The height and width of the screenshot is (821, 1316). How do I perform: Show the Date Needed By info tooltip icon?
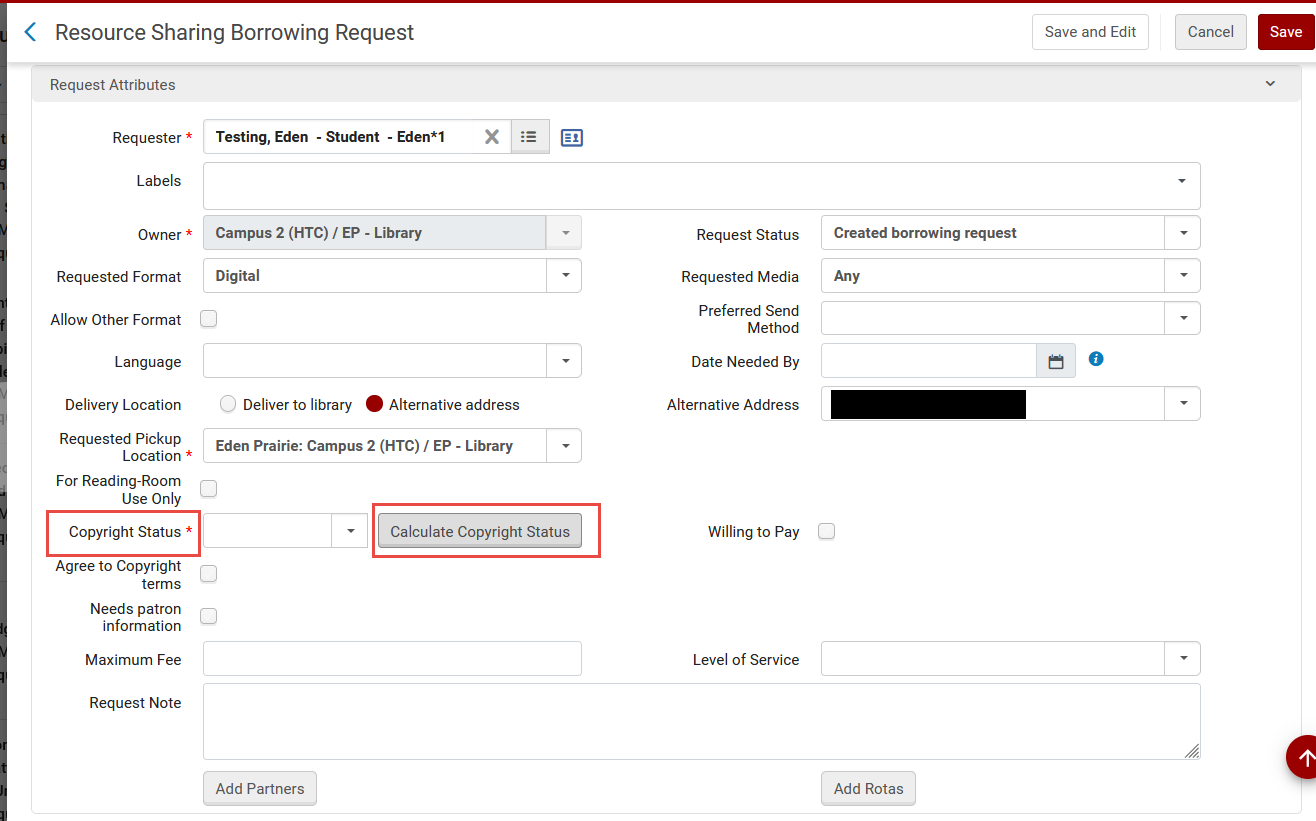point(1096,358)
